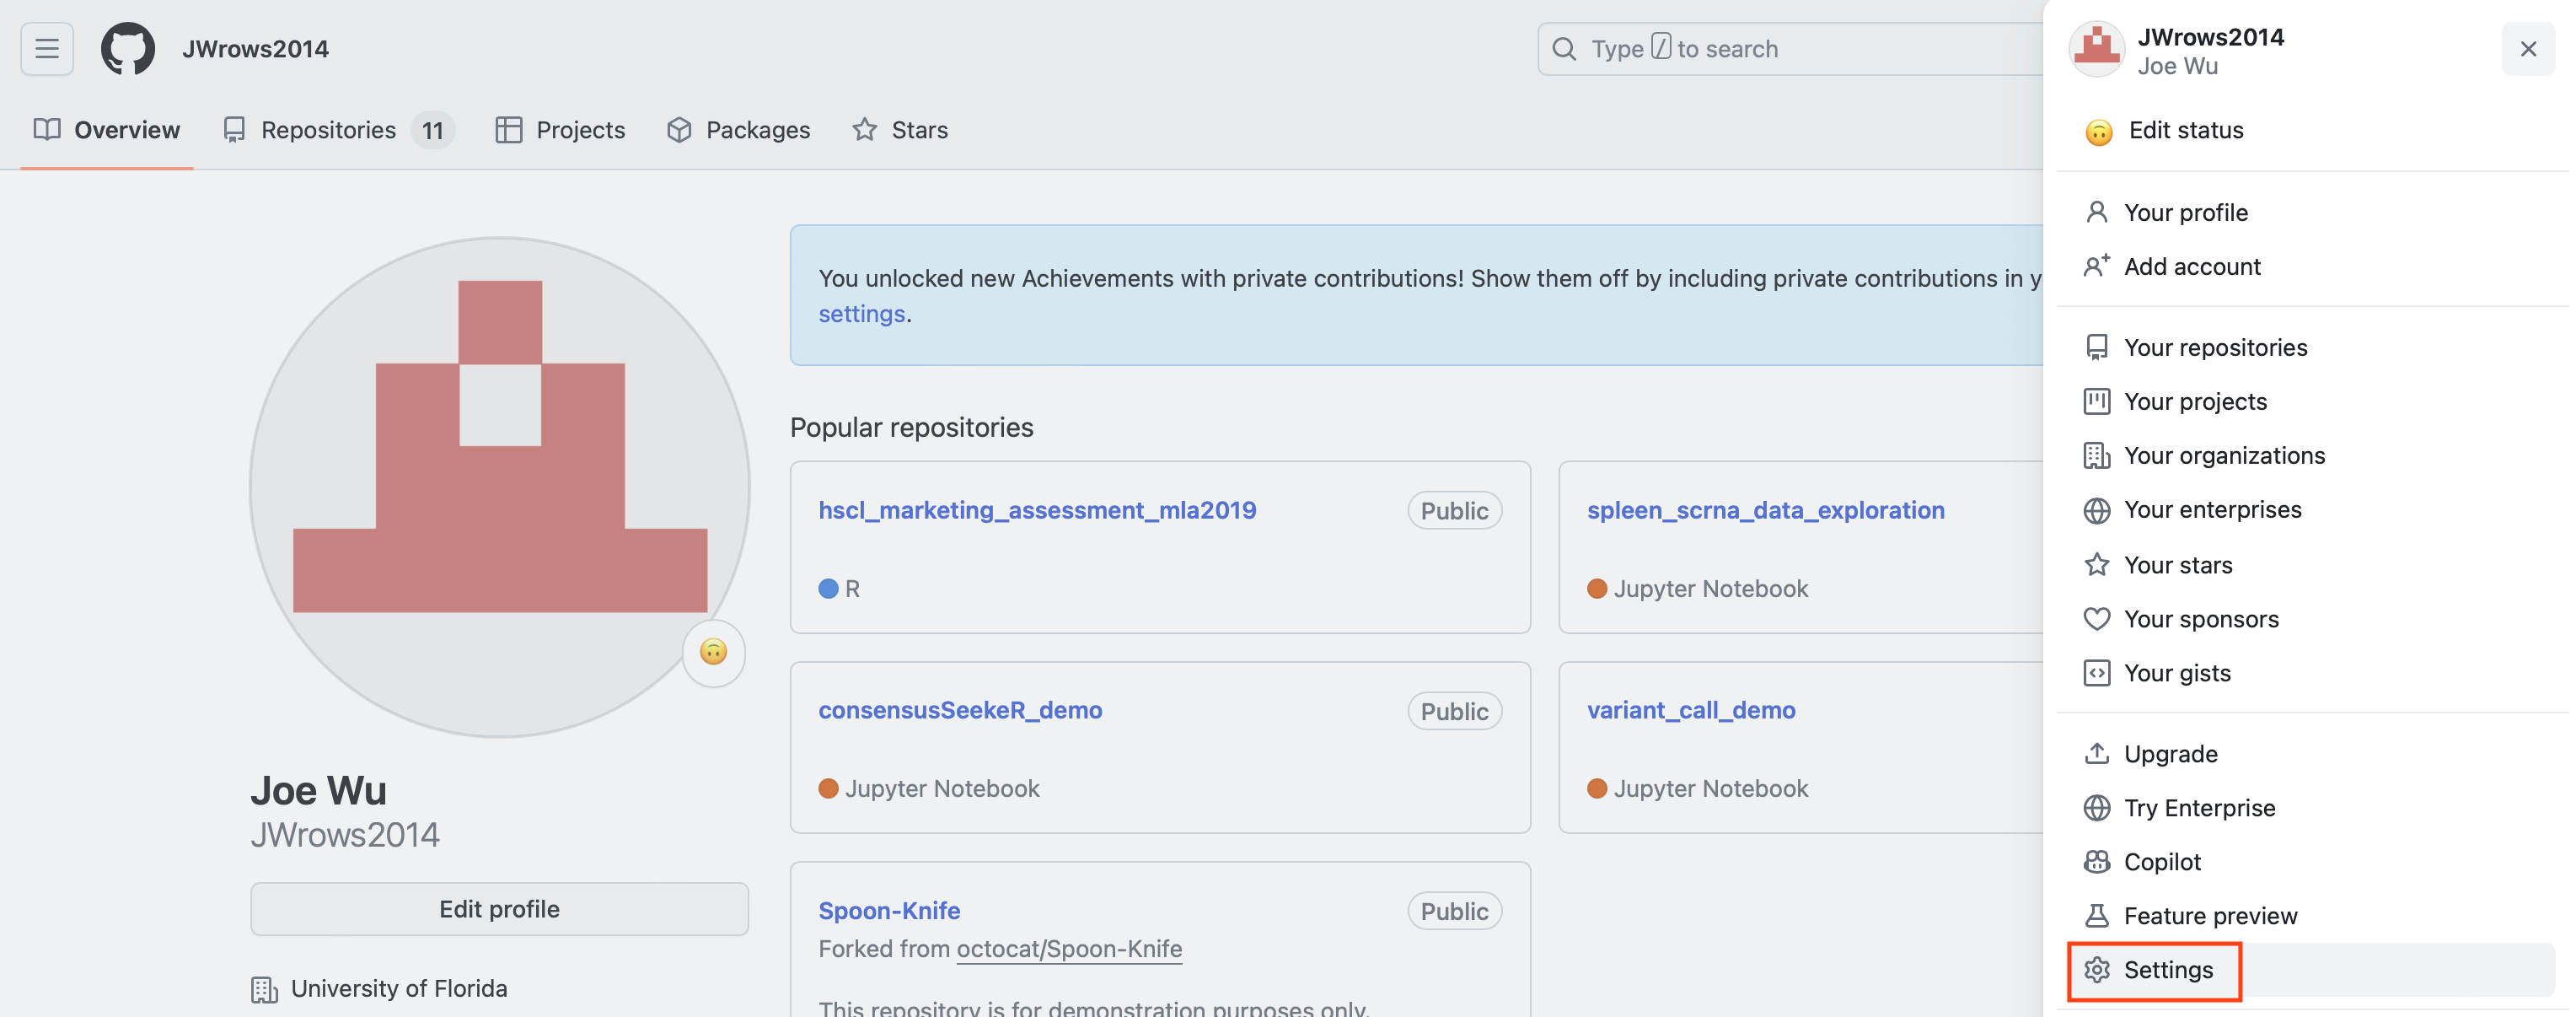Close the user side panel

click(x=2527, y=48)
